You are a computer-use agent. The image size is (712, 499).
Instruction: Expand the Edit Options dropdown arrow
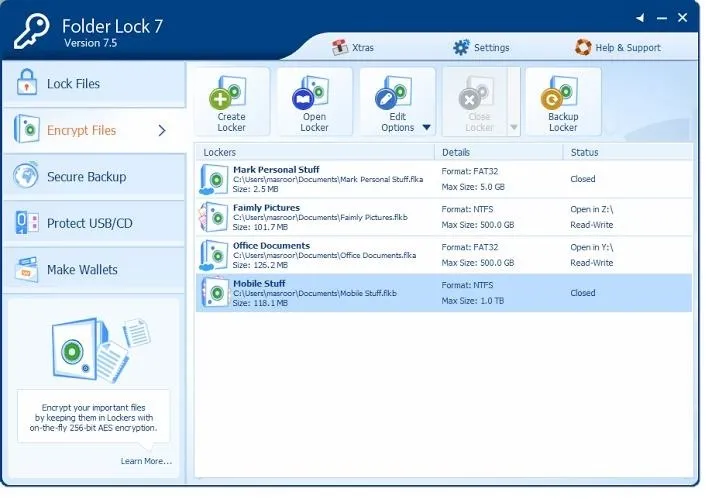(x=426, y=128)
